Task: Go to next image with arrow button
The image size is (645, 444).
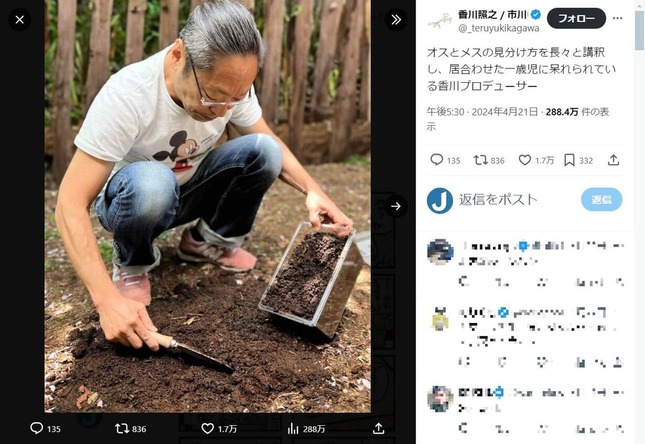Action: click(x=396, y=206)
